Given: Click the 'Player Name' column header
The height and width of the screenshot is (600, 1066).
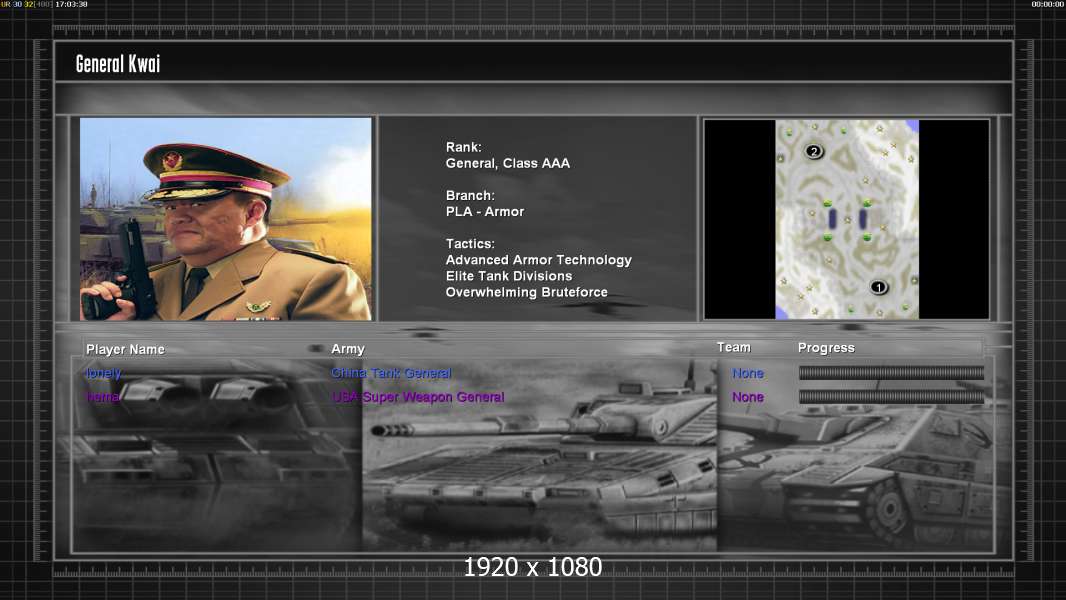Looking at the screenshot, I should click(x=125, y=349).
